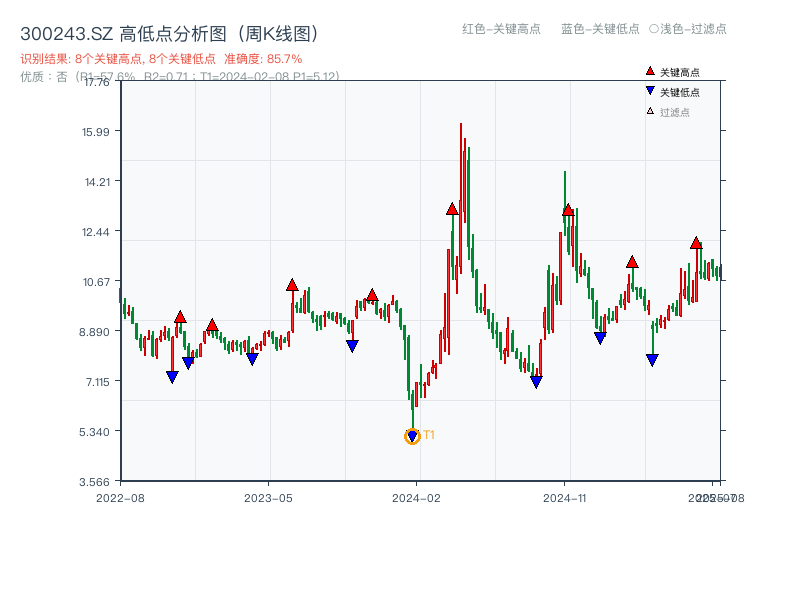Screen dimensions: 800x600
Task: Click the header legend text 蓝色-关键低点
Action: click(600, 29)
